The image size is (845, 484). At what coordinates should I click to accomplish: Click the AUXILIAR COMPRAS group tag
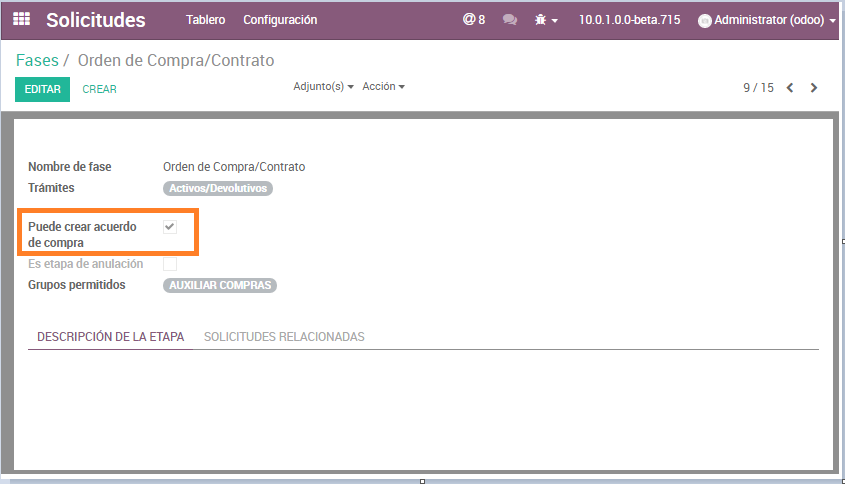[220, 285]
